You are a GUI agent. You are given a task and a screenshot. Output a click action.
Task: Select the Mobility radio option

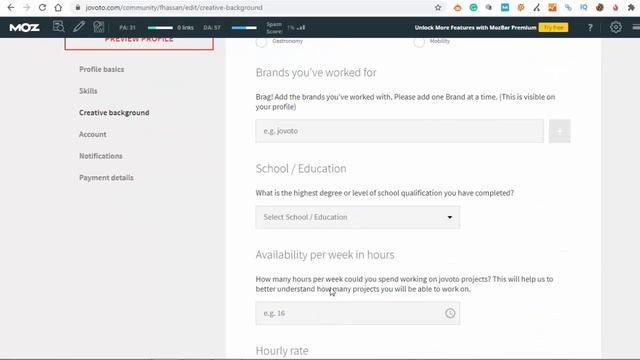[419, 42]
